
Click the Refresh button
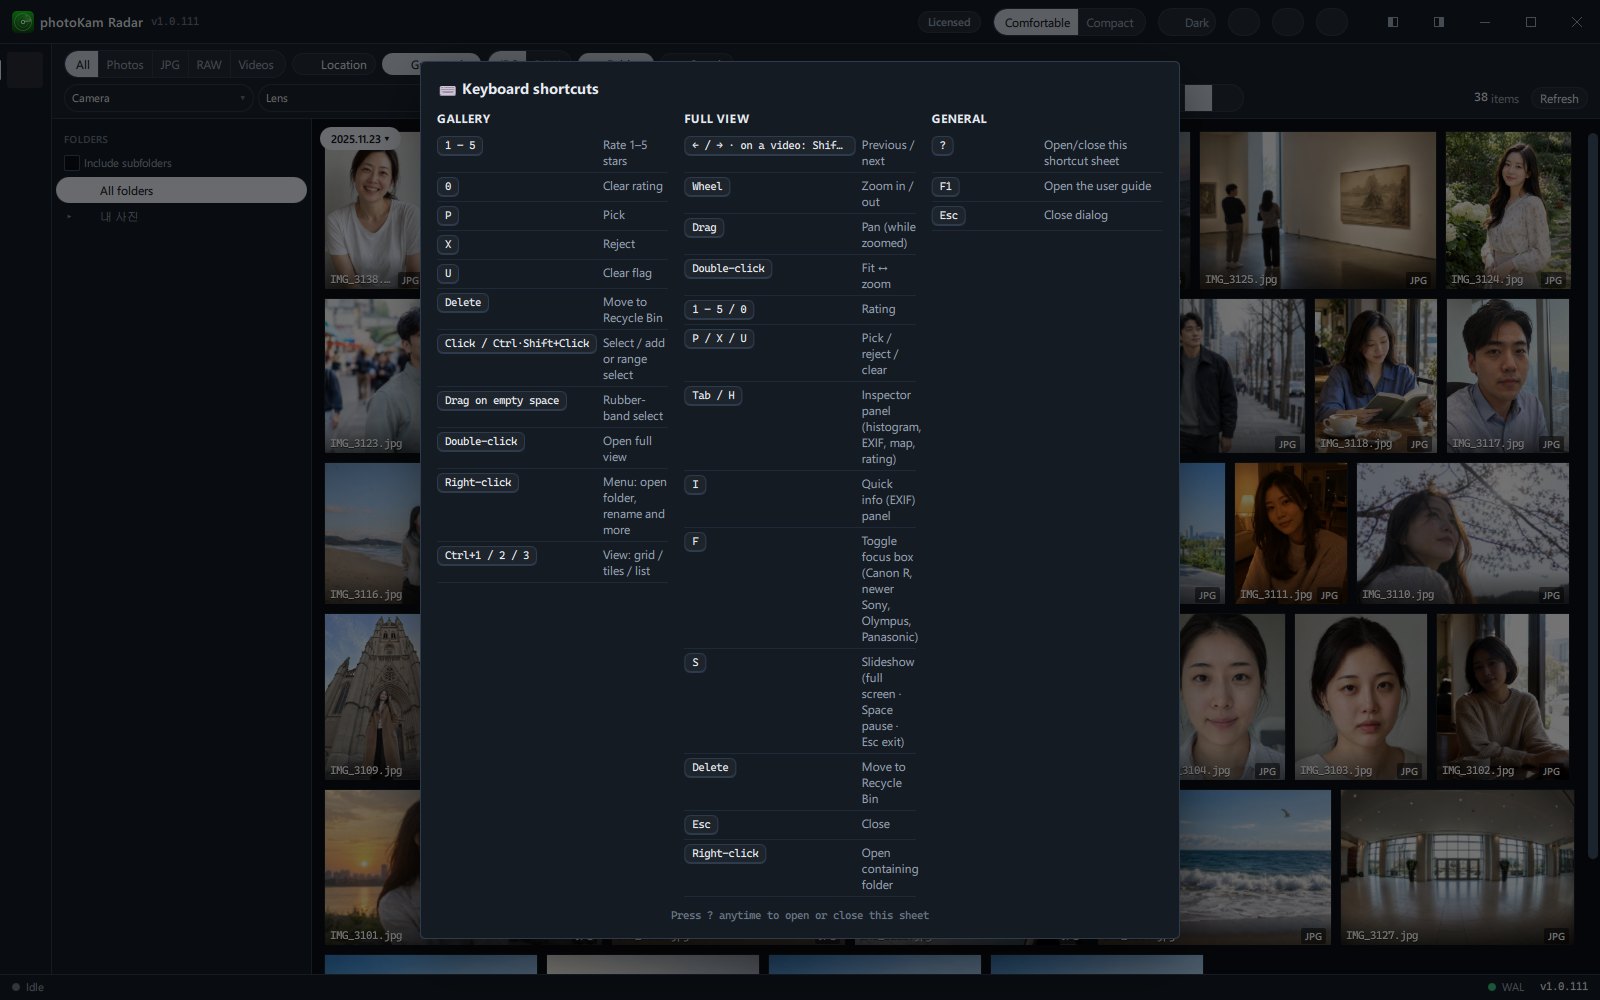pyautogui.click(x=1558, y=98)
